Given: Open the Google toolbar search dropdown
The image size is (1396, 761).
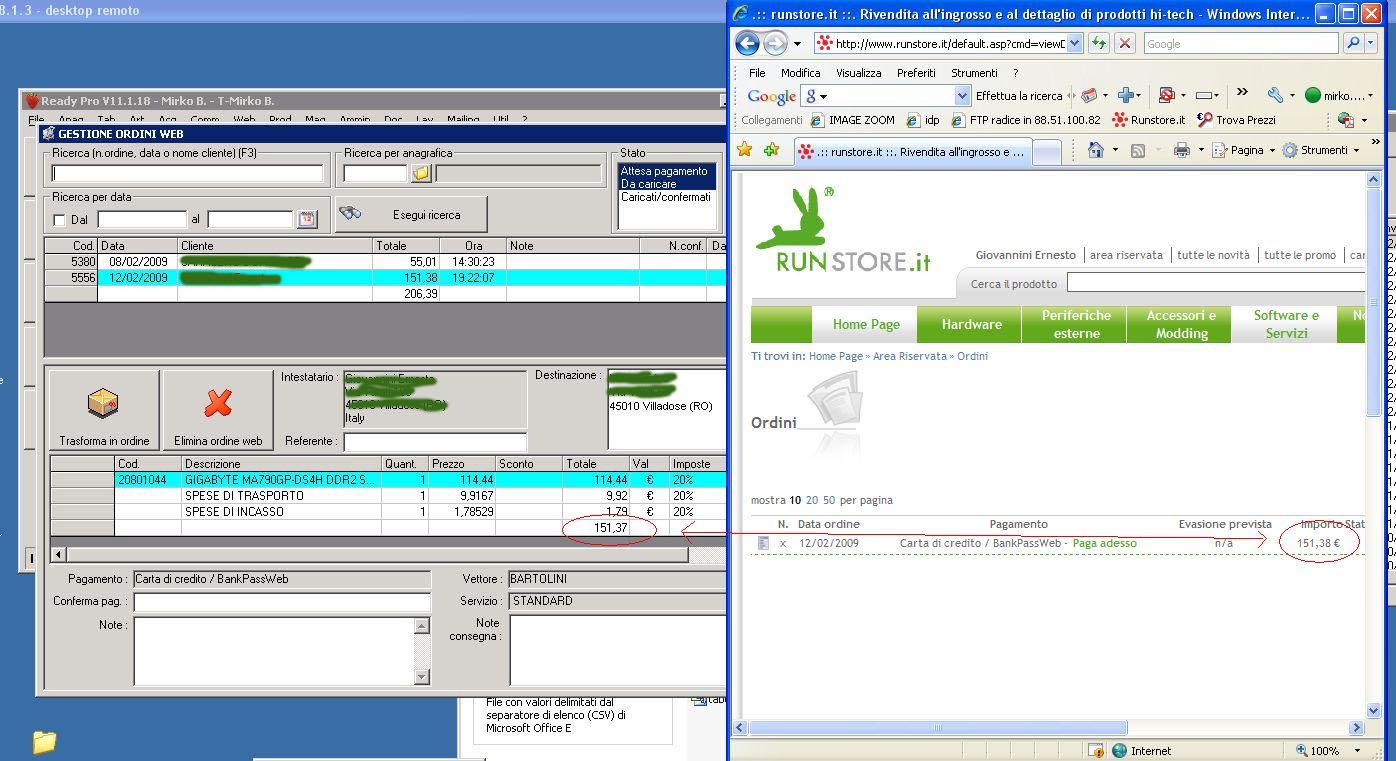Looking at the screenshot, I should [962, 96].
